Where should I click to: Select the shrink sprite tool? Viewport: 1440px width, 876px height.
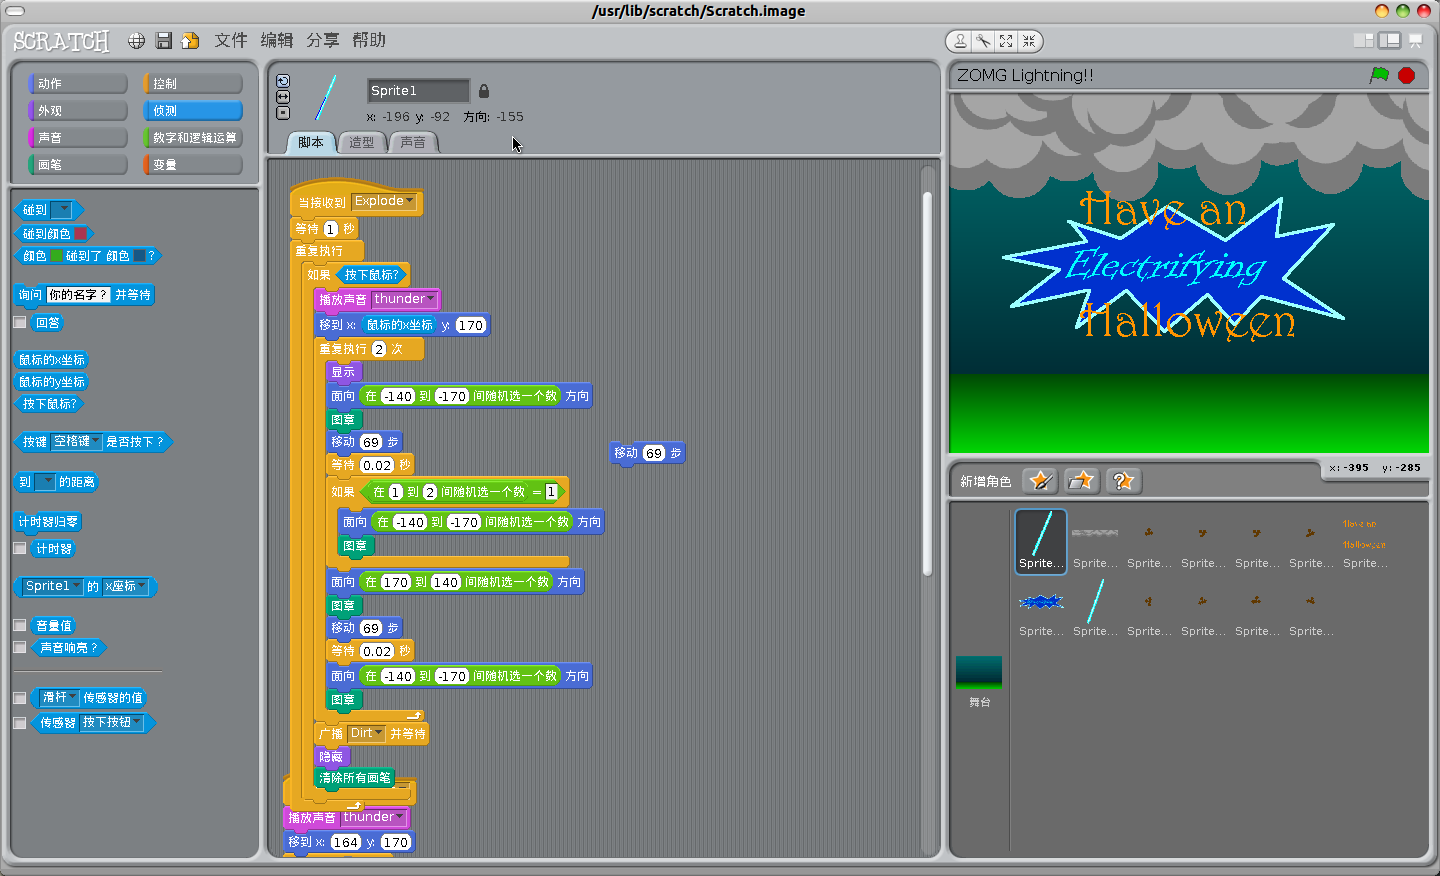tap(1029, 41)
